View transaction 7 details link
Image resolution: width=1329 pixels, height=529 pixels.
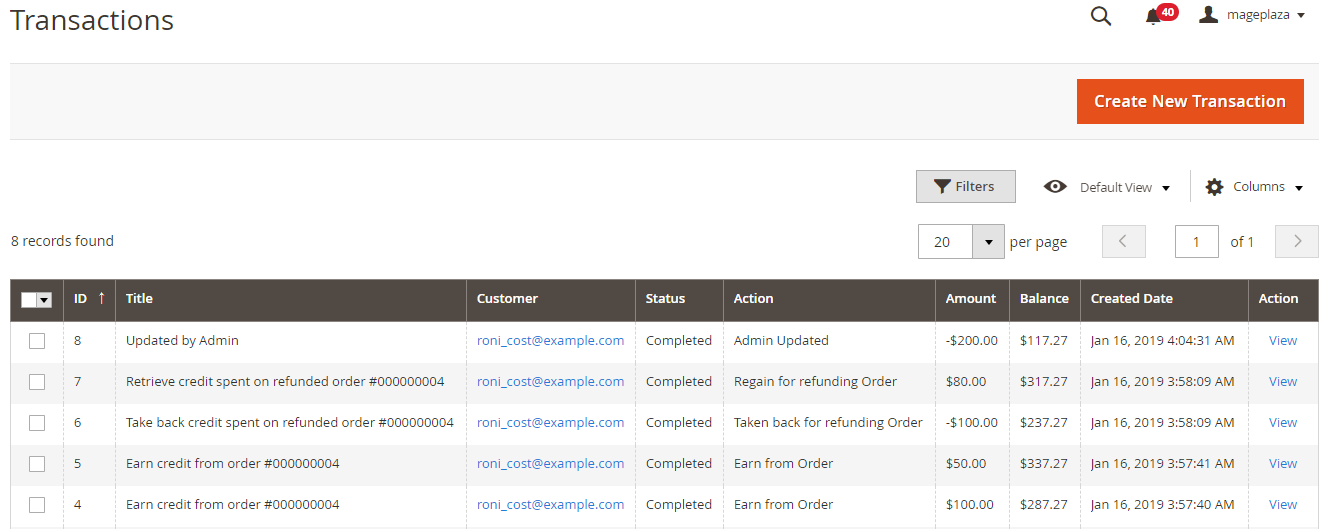point(1282,382)
